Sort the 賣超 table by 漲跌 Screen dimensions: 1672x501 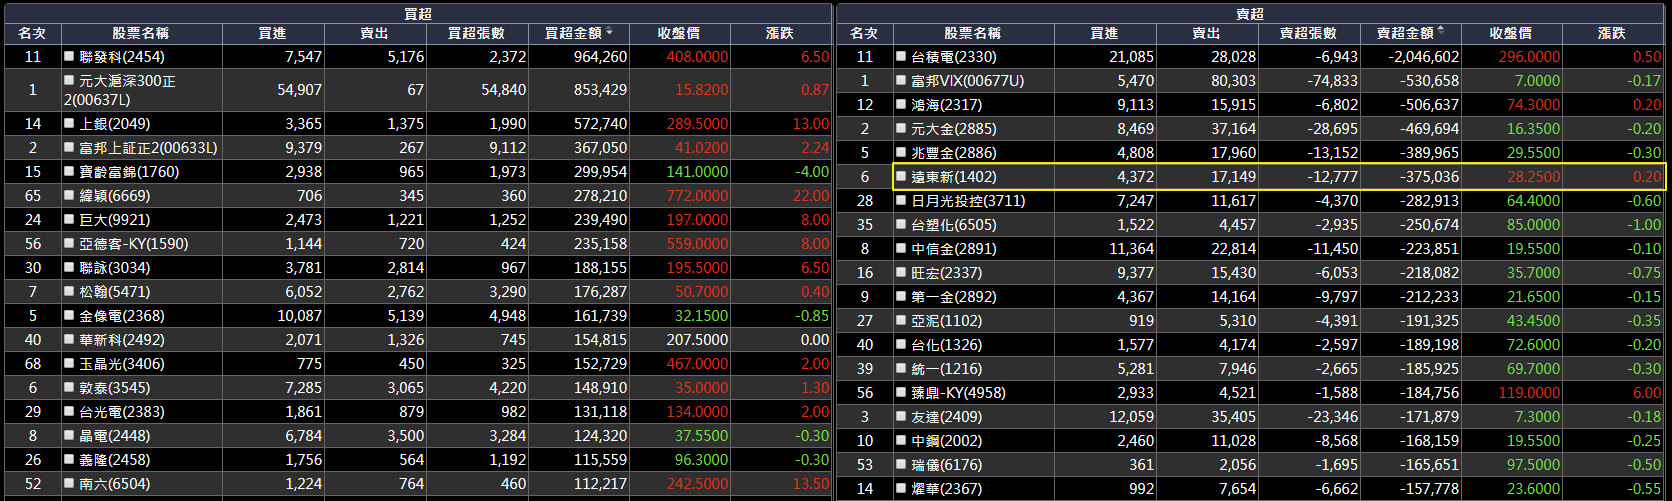(1612, 33)
